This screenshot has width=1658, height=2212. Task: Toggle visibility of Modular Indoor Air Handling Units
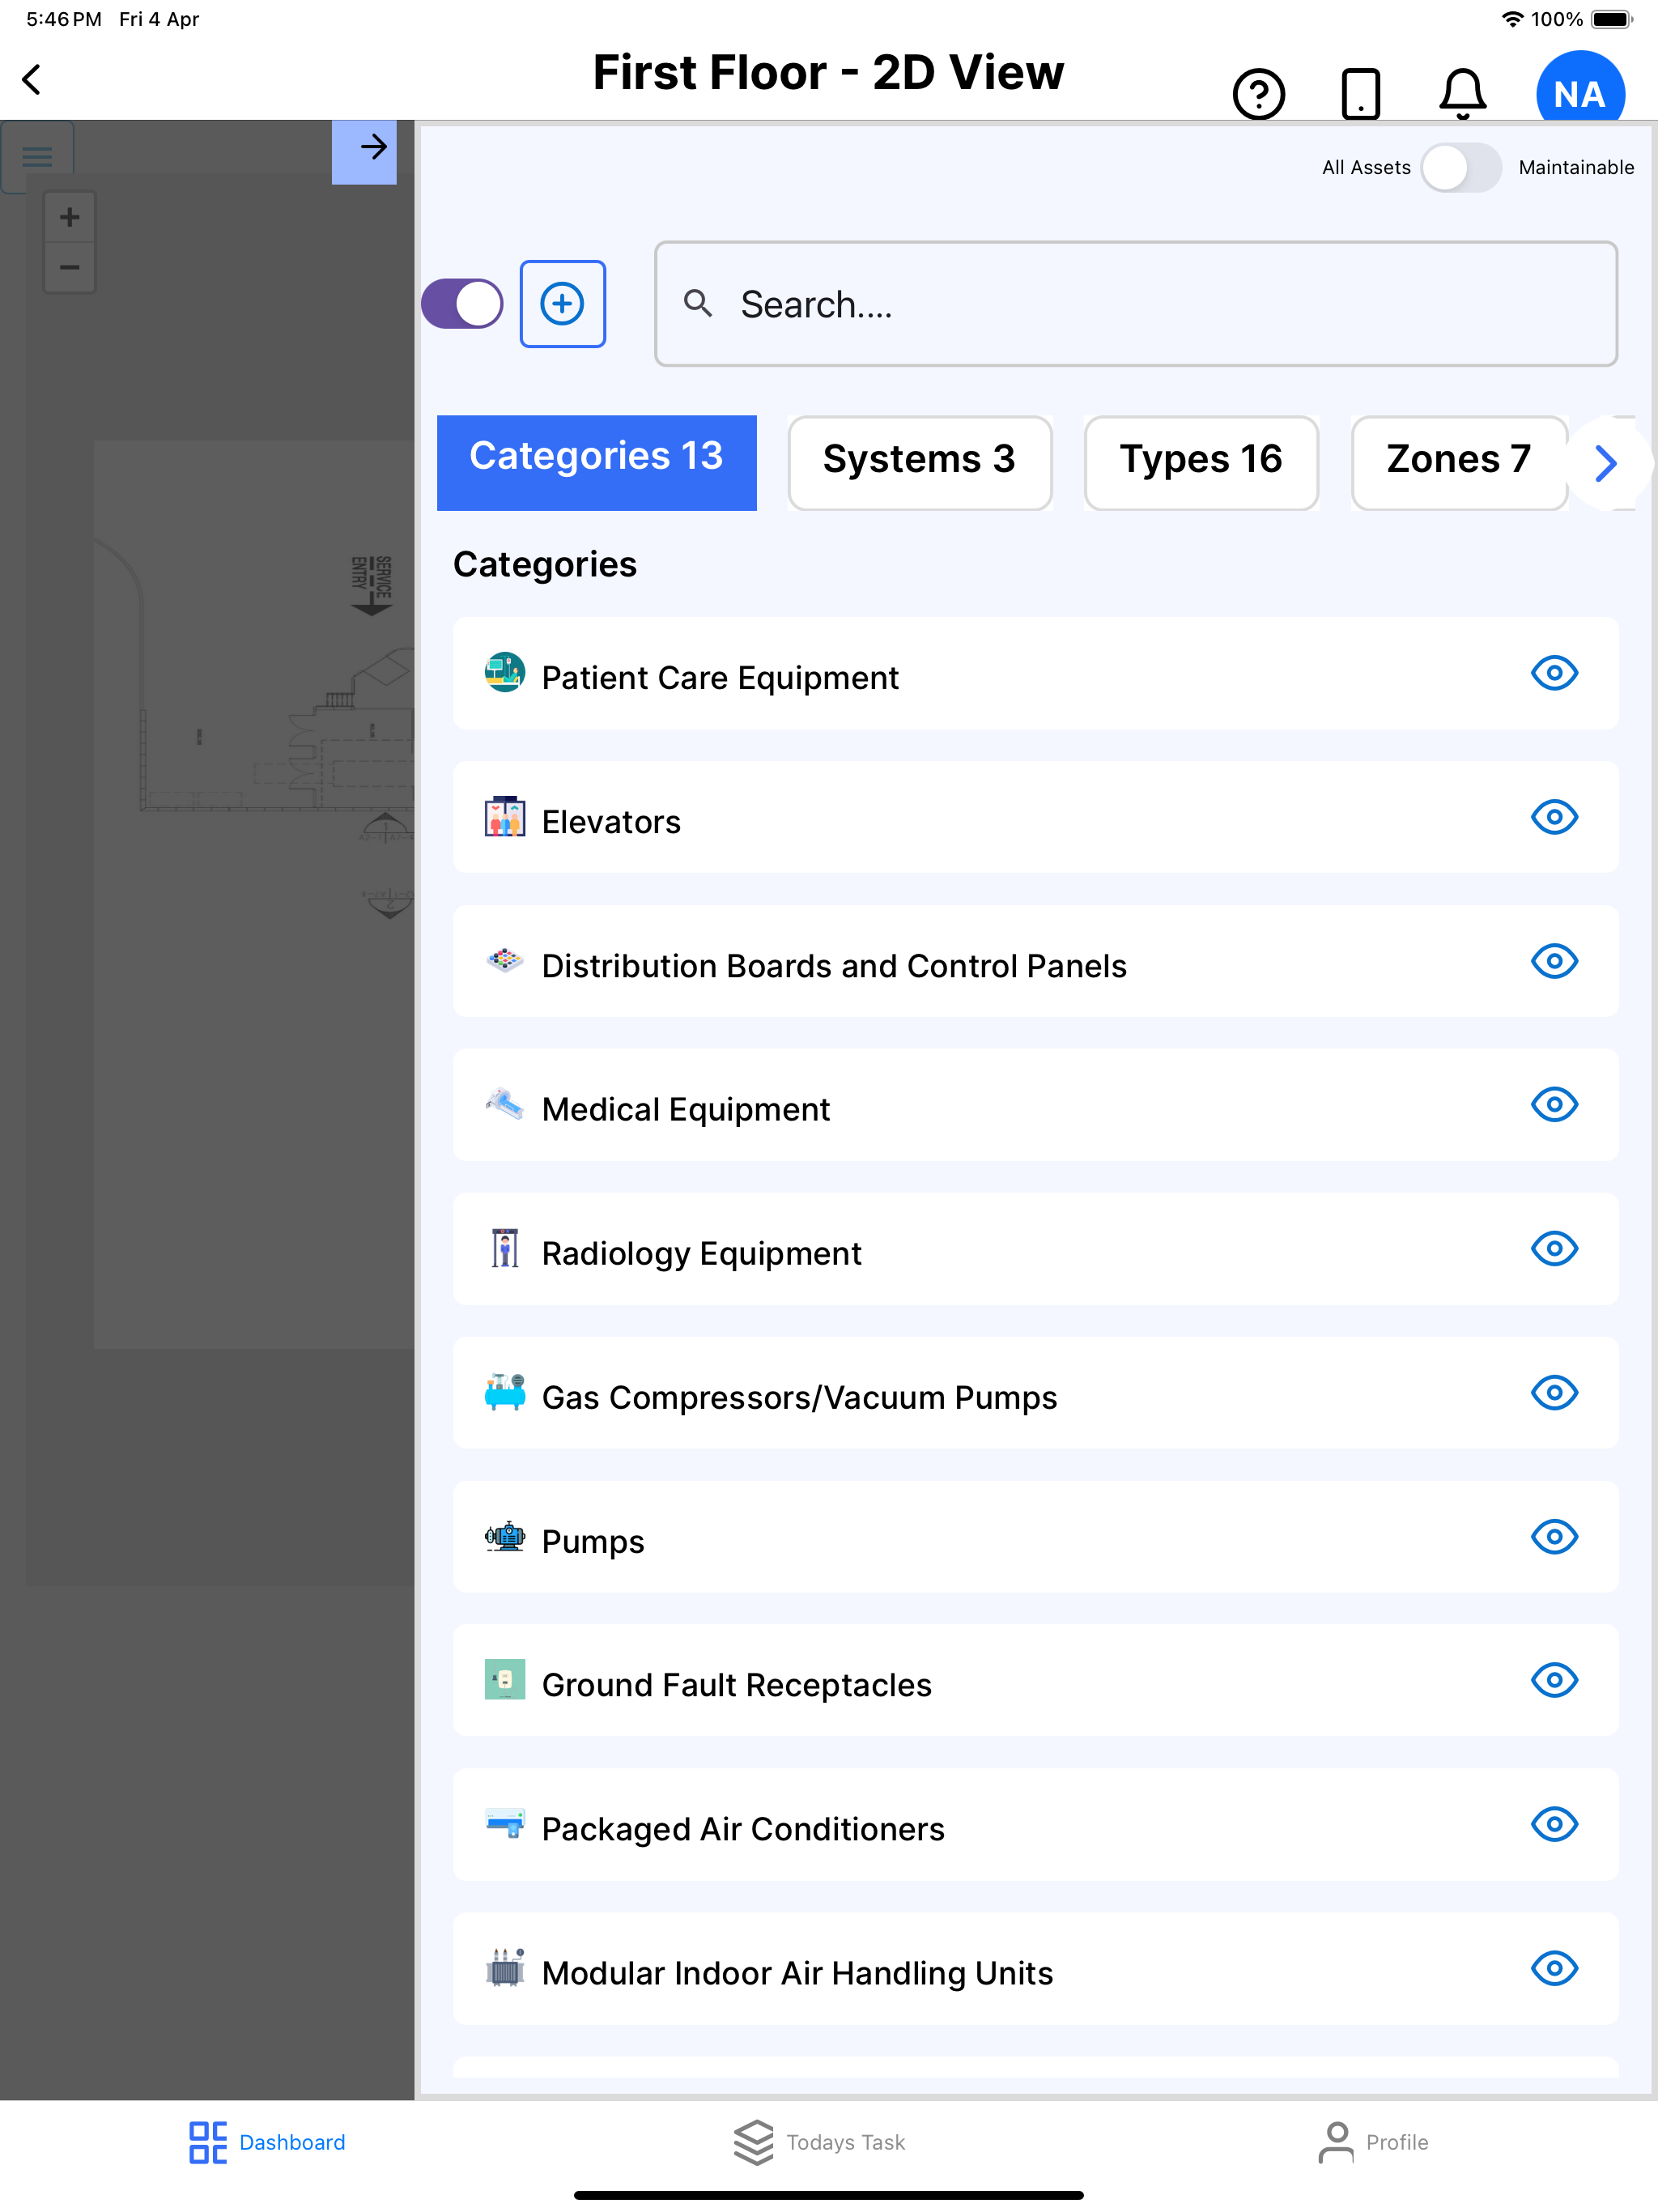point(1554,1968)
